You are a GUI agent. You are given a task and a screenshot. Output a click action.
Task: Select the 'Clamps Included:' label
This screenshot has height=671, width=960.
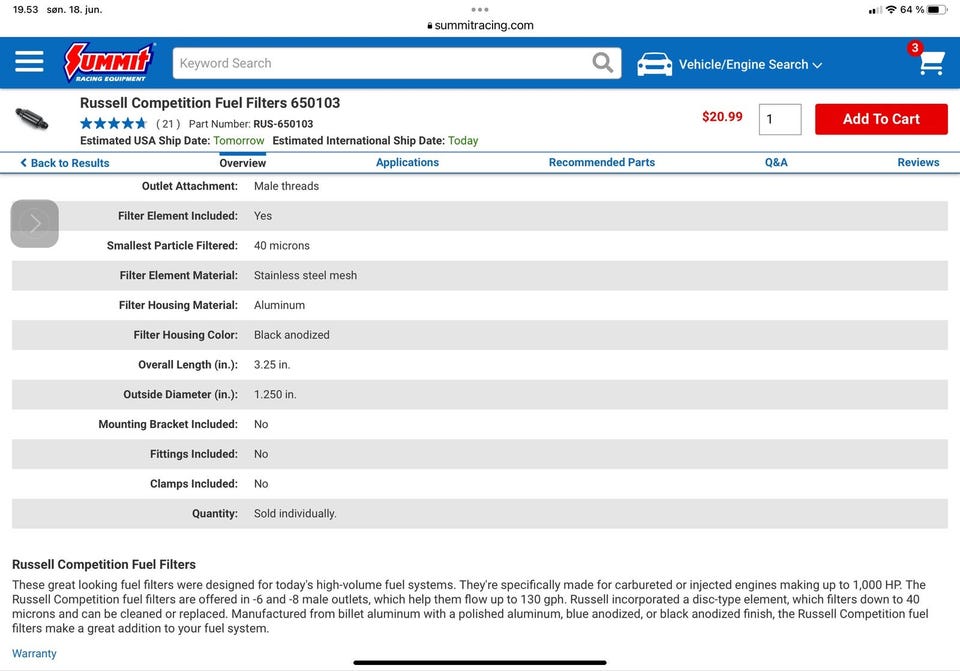pyautogui.click(x=193, y=484)
